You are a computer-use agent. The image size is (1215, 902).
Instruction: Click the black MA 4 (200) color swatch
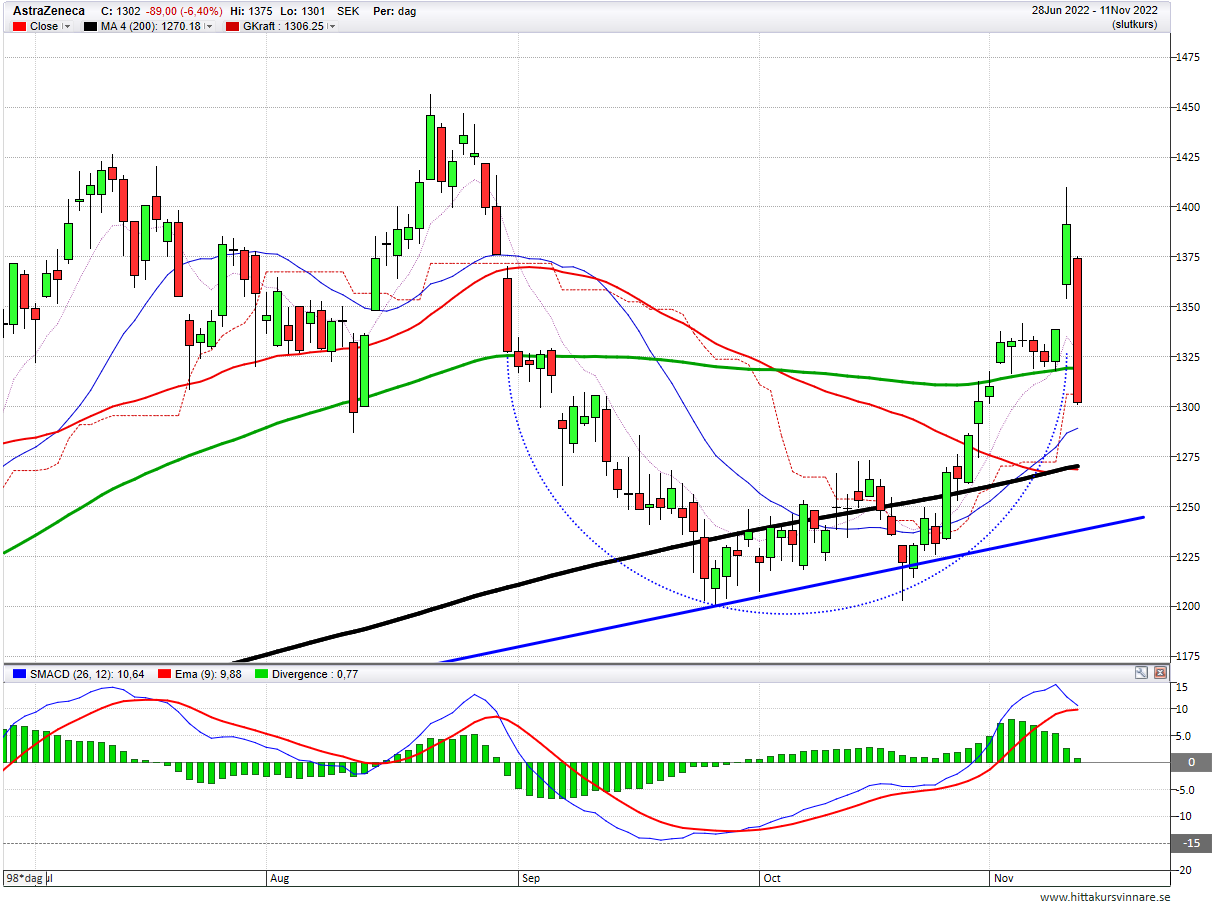89,27
